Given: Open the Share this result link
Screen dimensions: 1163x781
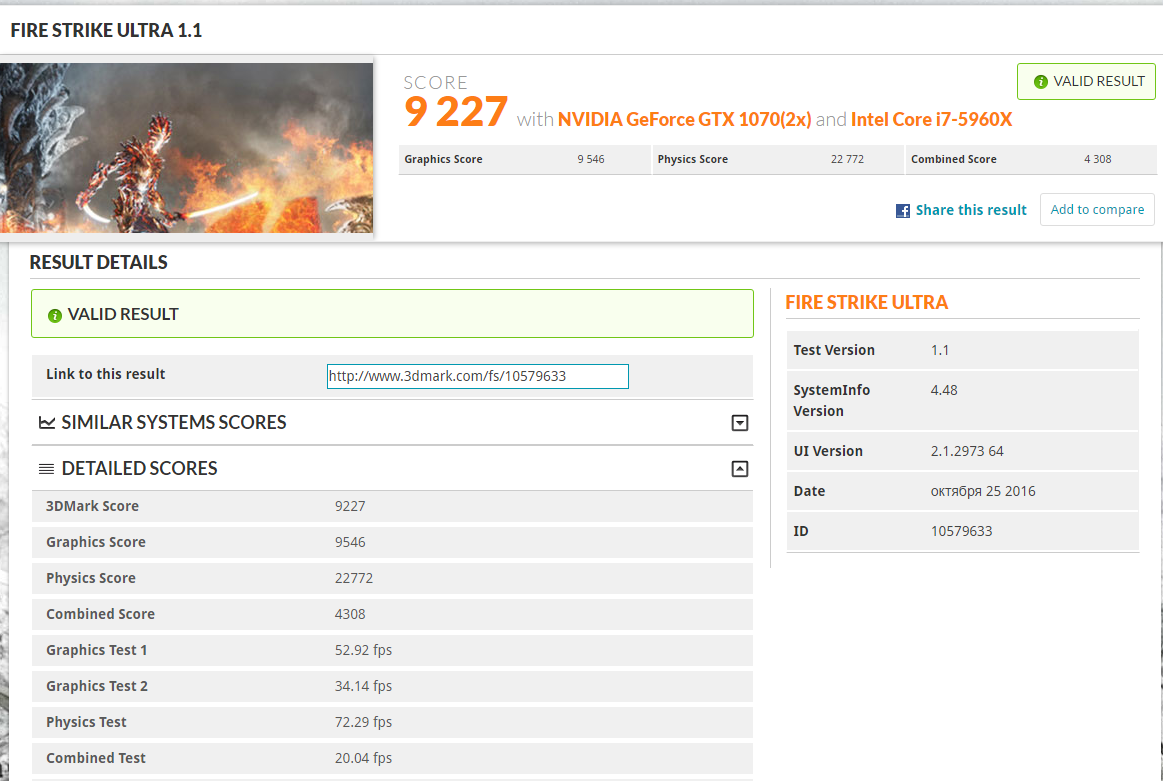Looking at the screenshot, I should tap(971, 210).
